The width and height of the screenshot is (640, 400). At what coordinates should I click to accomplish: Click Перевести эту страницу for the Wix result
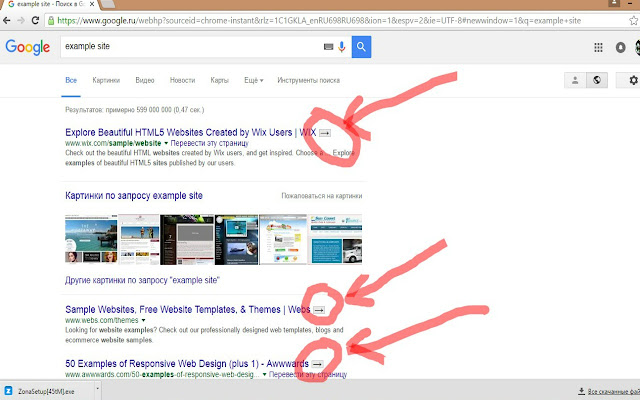pos(209,143)
